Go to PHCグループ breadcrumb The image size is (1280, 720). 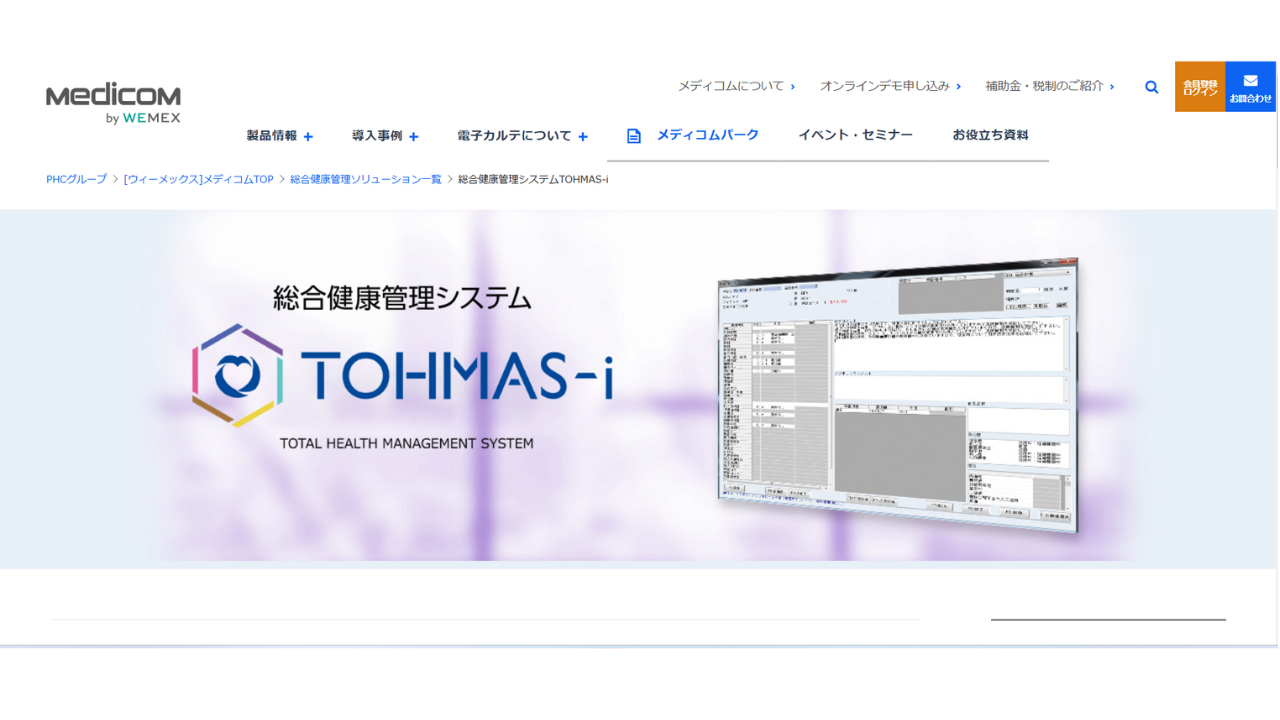[x=76, y=179]
